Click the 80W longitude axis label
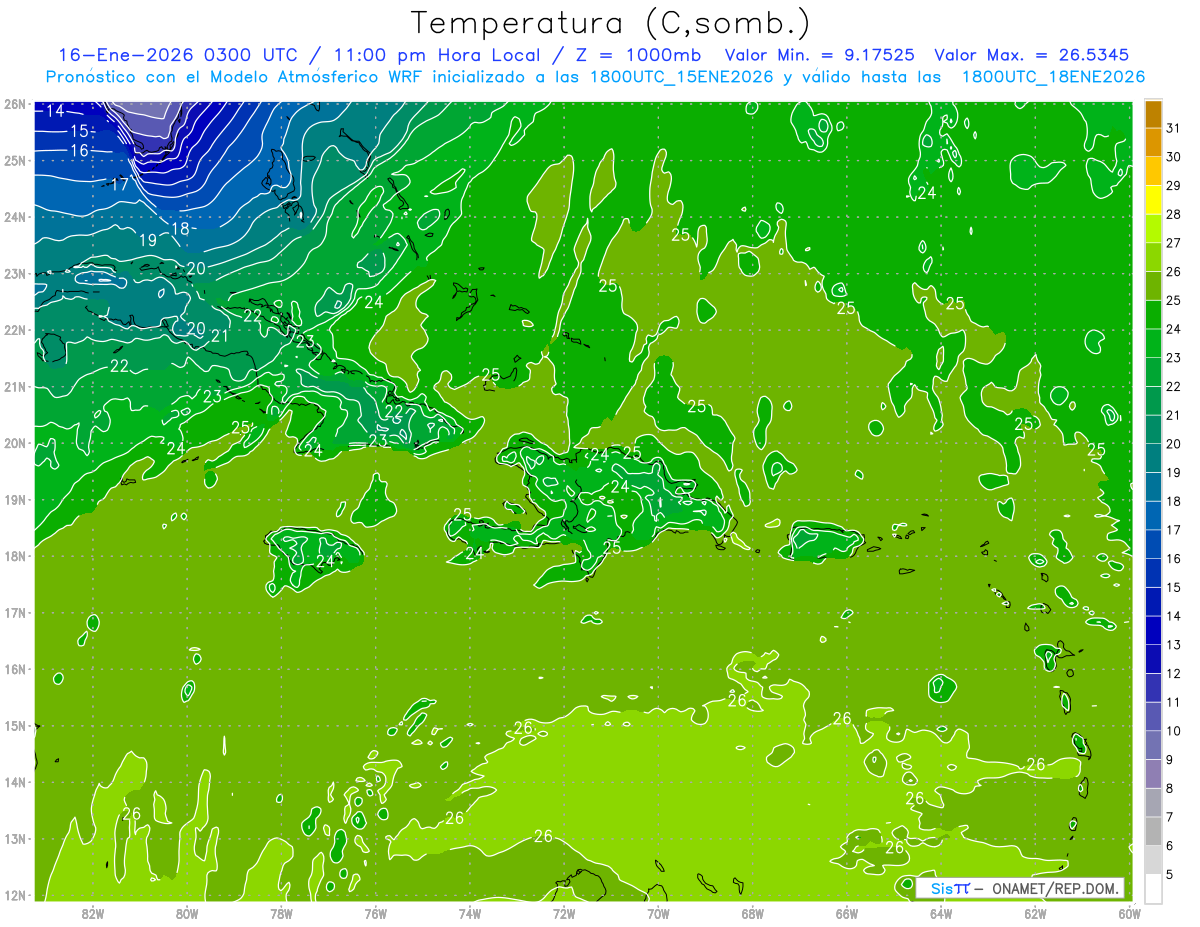This screenshot has width=1200, height=927. pos(187,914)
